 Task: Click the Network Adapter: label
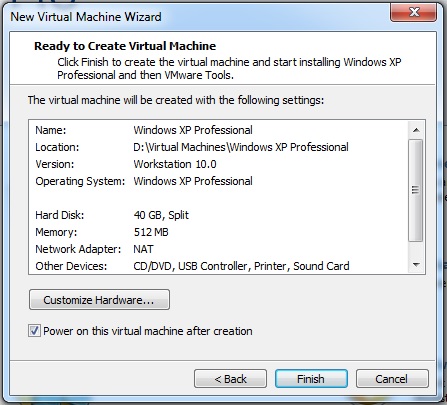(78, 249)
